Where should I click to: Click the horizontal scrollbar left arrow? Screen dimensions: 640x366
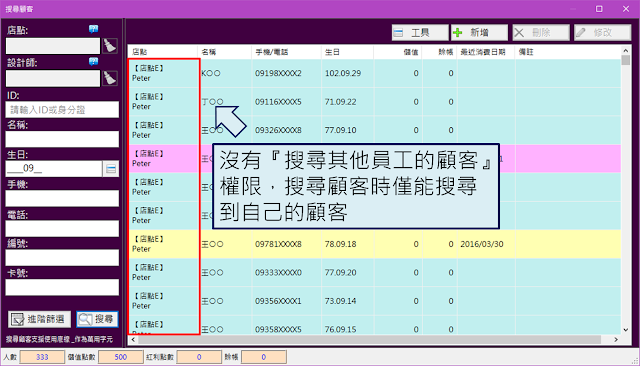click(133, 339)
